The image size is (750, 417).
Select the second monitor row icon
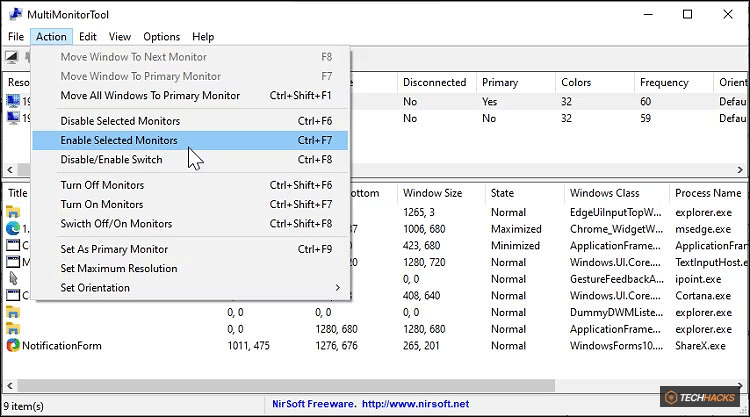(x=13, y=118)
